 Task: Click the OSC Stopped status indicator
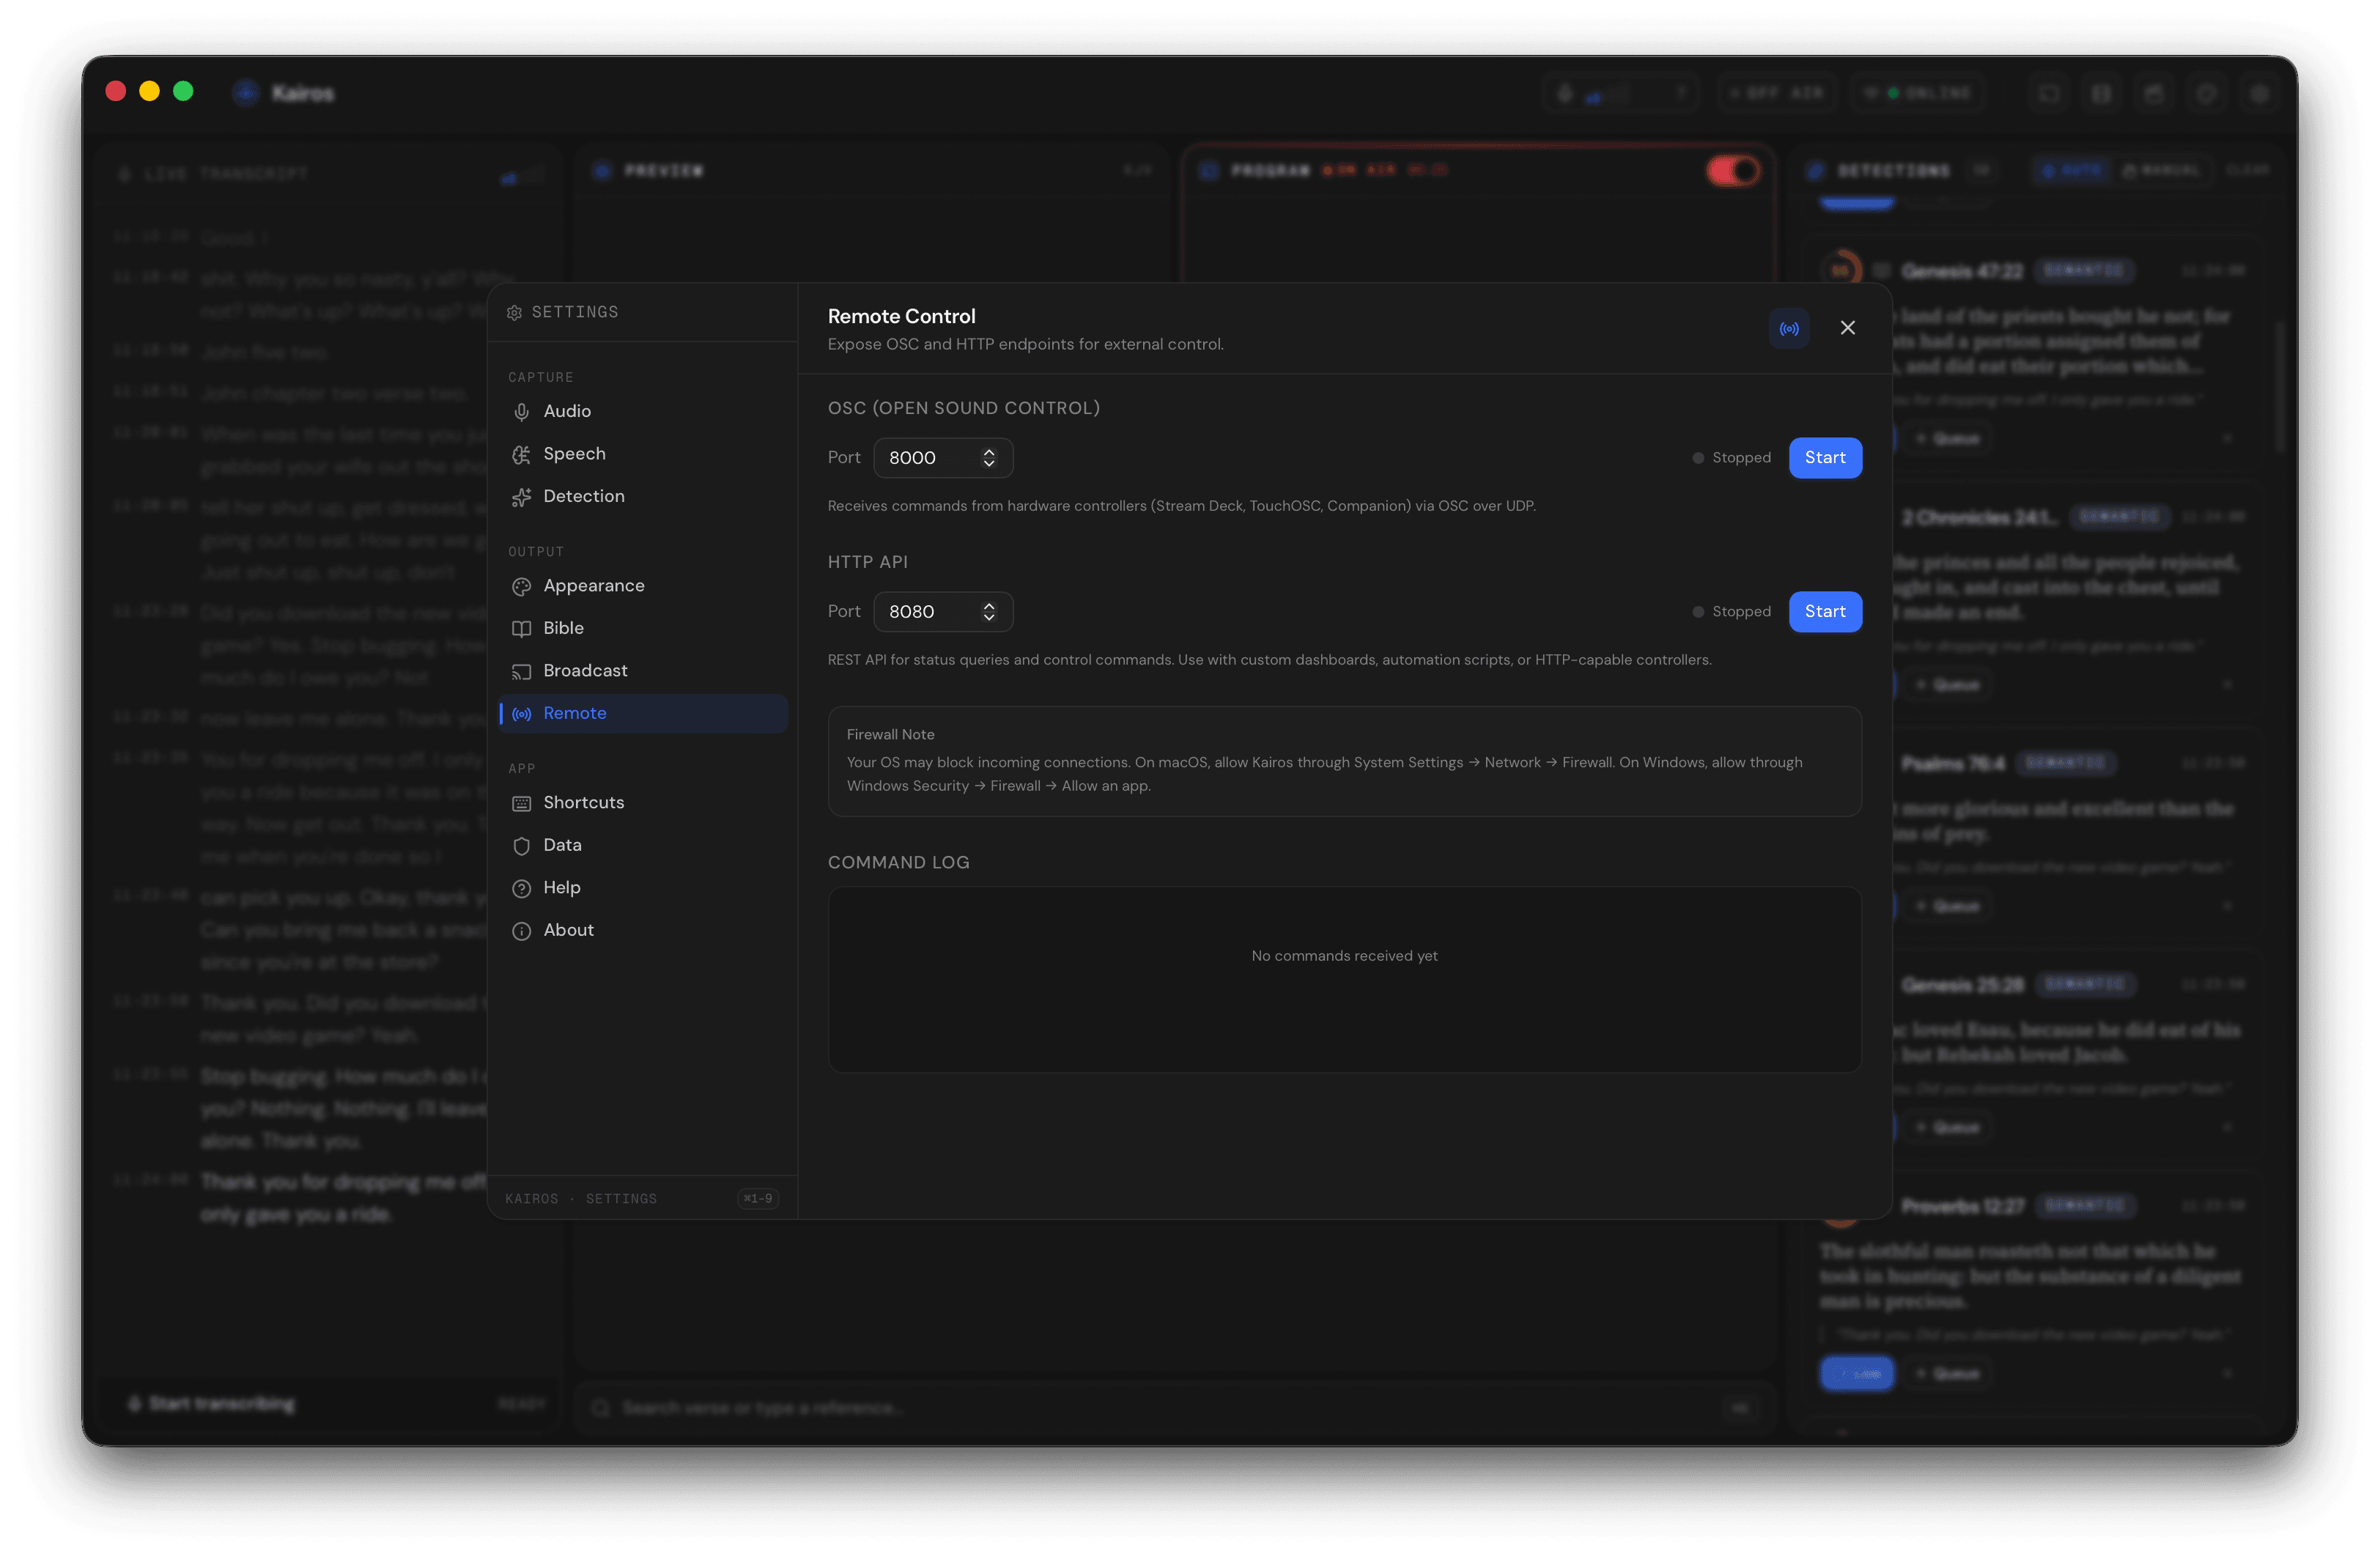(1731, 458)
